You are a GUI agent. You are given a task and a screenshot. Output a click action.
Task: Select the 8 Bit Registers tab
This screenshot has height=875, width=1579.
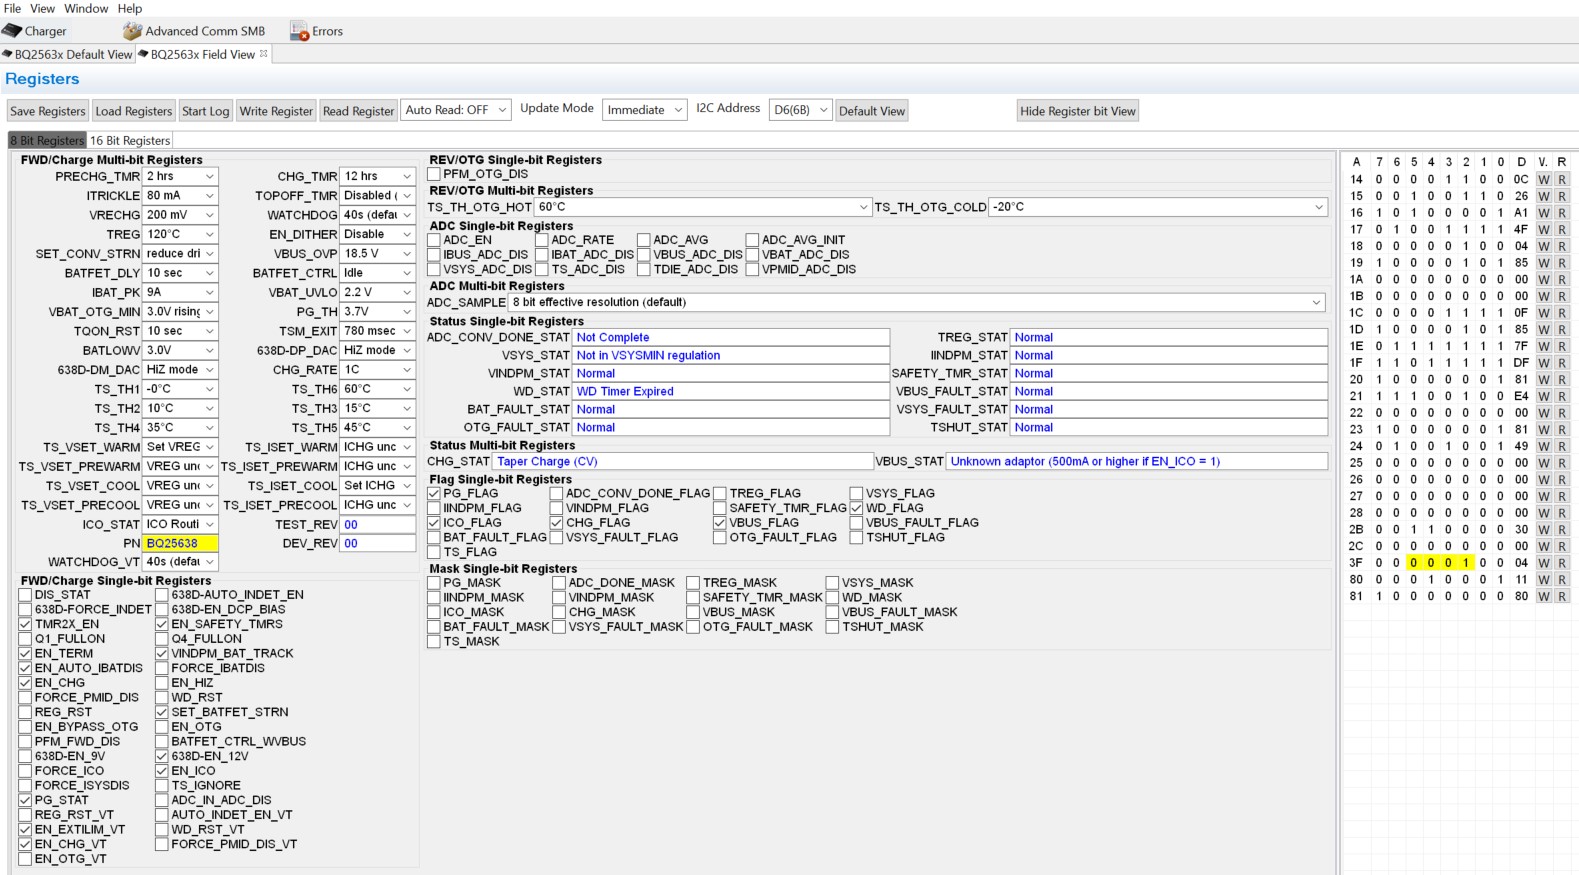(x=47, y=141)
